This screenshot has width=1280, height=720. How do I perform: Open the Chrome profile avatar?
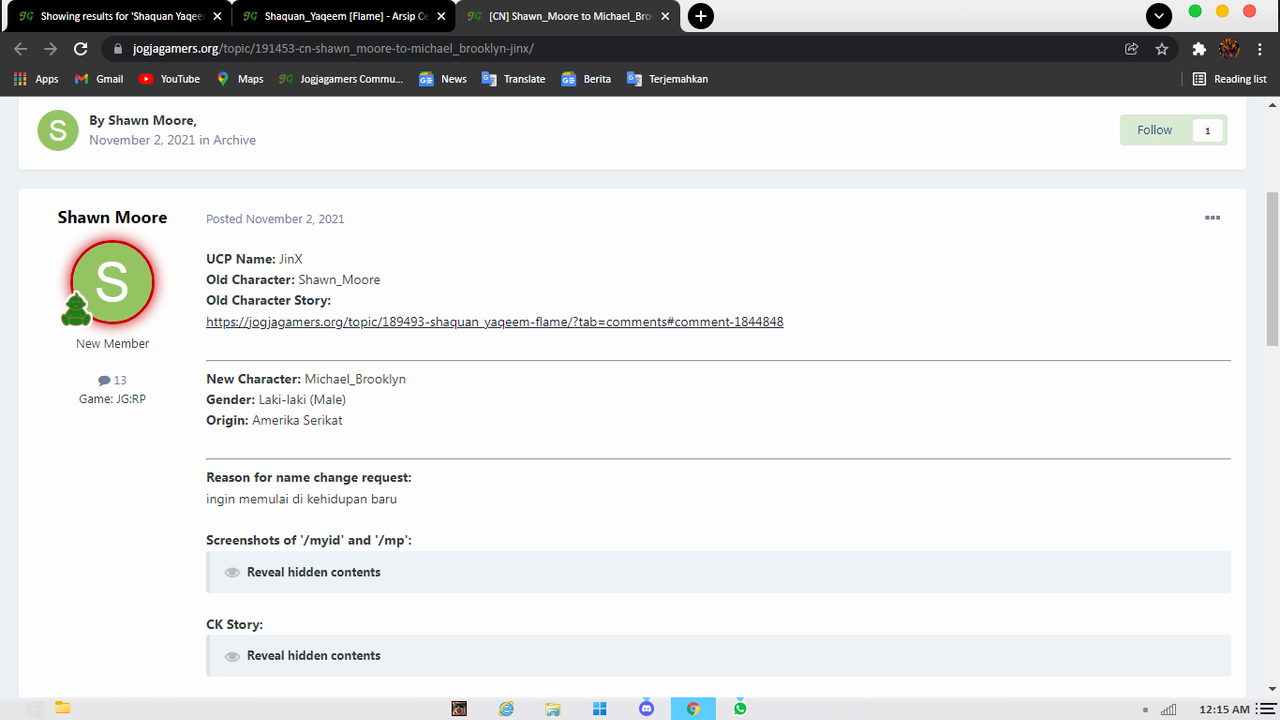[x=1229, y=48]
